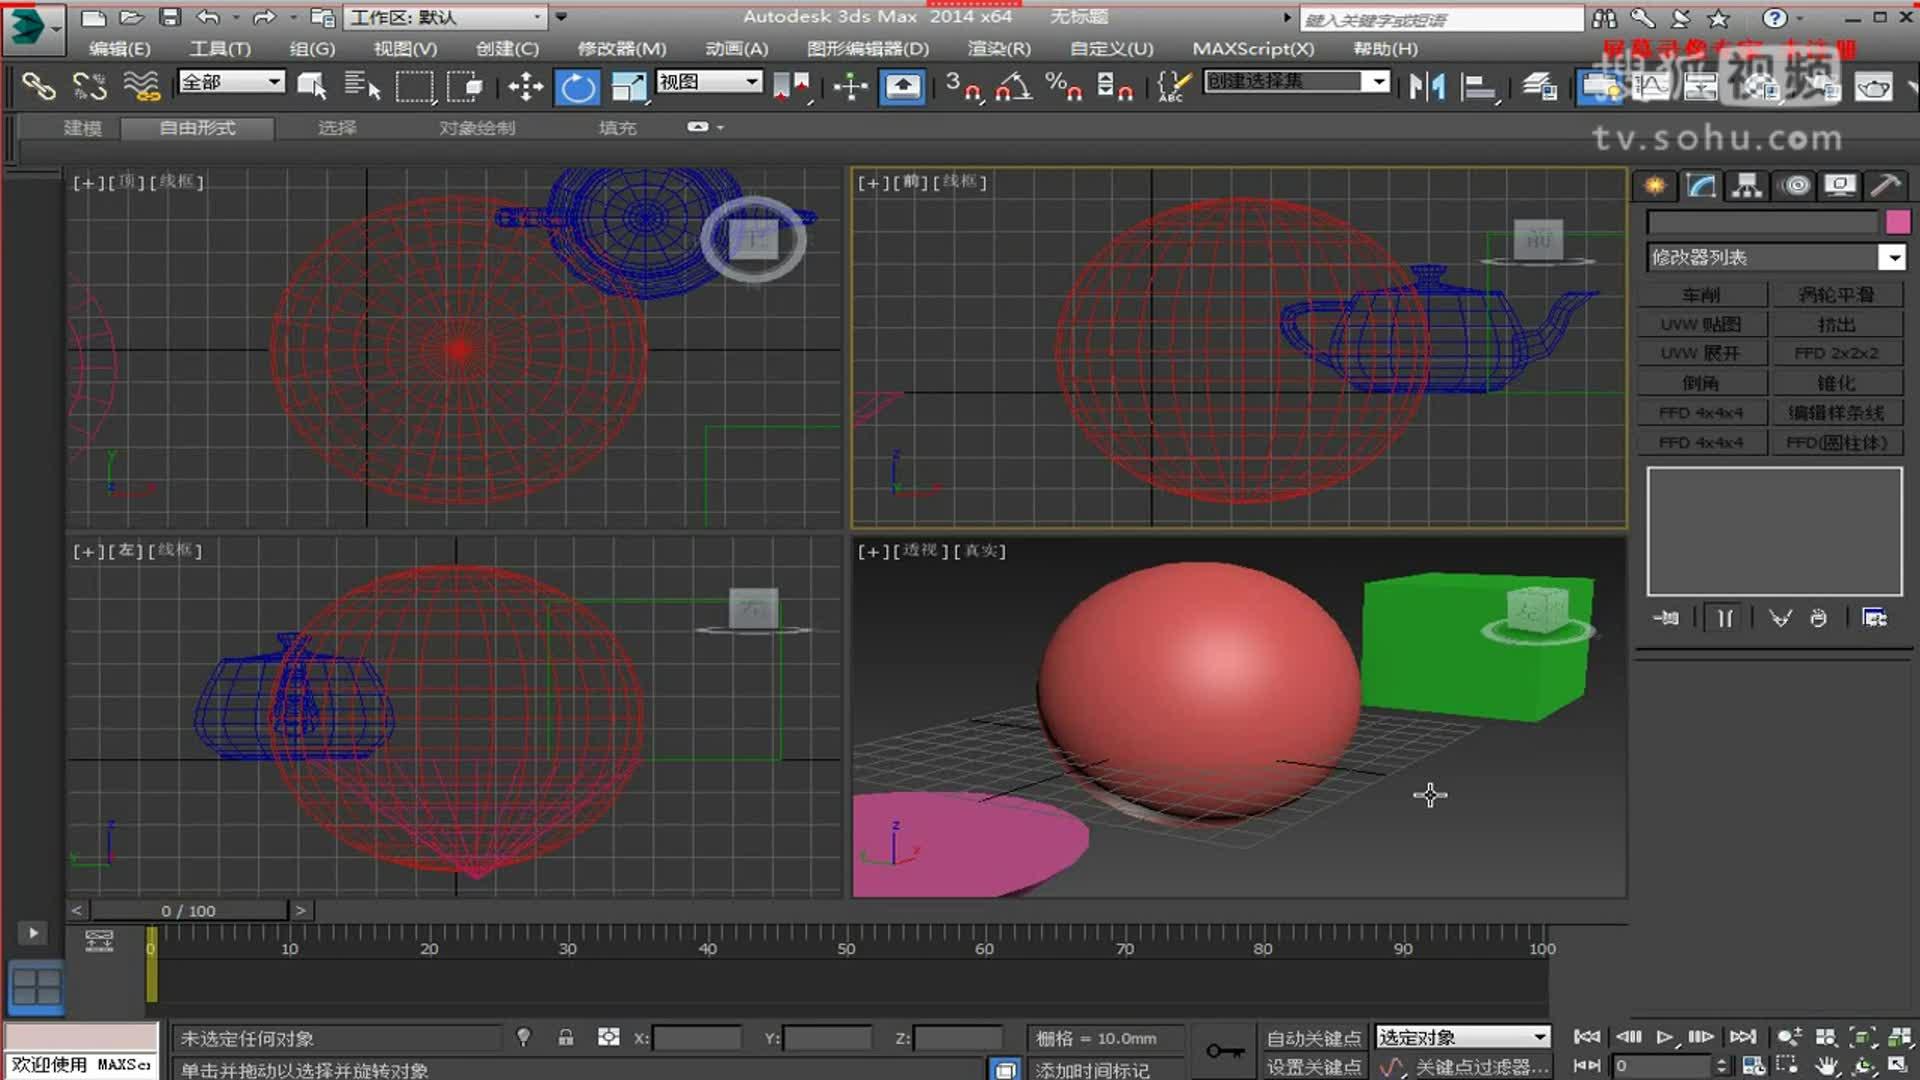Expand the 工作区 workspace dropdown

445,17
